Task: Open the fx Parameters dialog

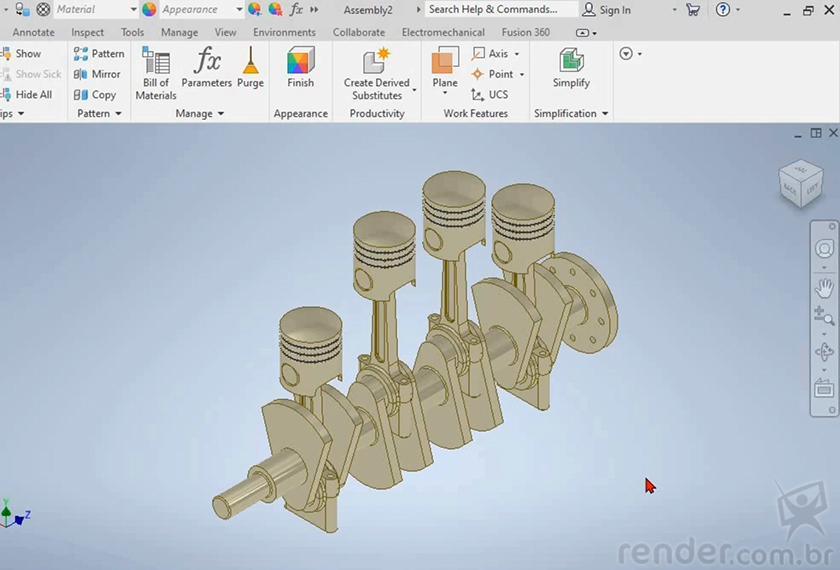Action: point(207,69)
